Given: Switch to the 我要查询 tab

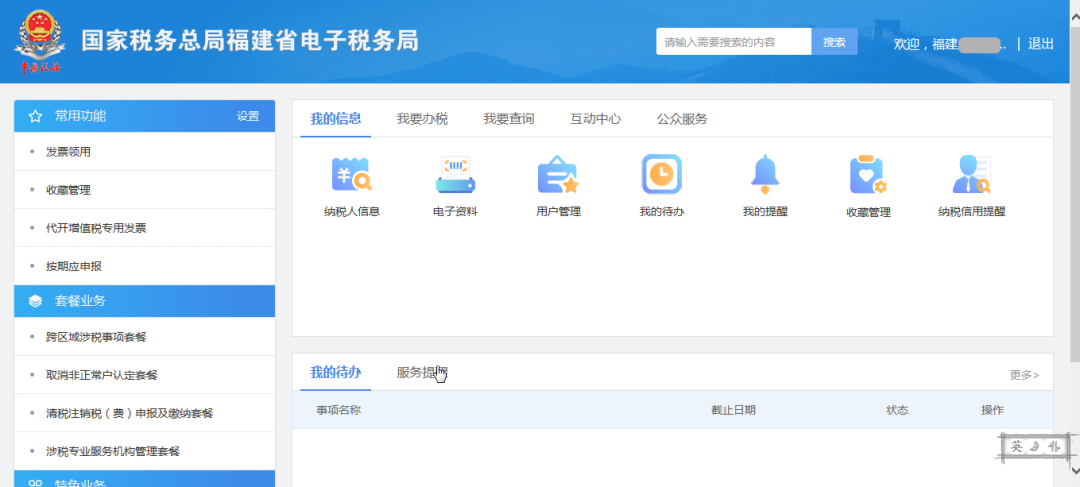Looking at the screenshot, I should [x=509, y=118].
